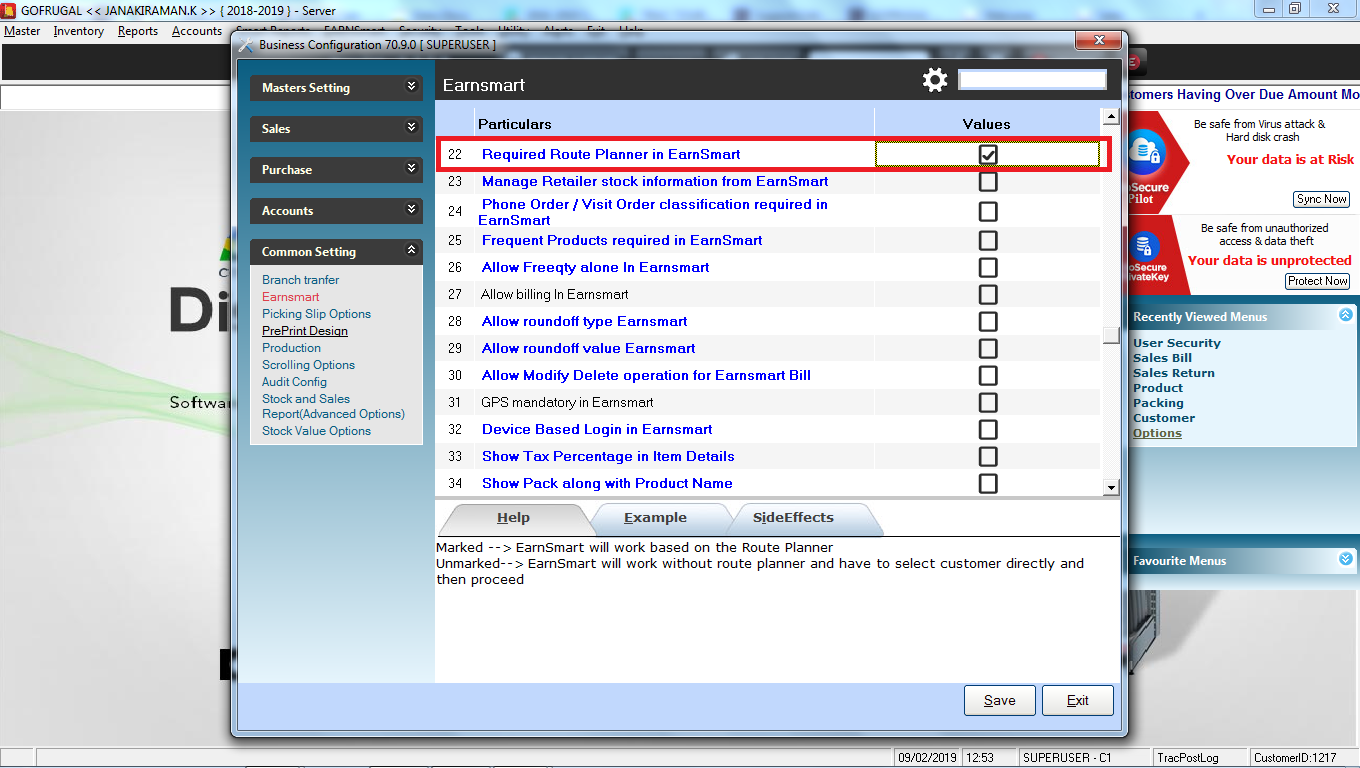Open Audit Config settings

click(294, 382)
